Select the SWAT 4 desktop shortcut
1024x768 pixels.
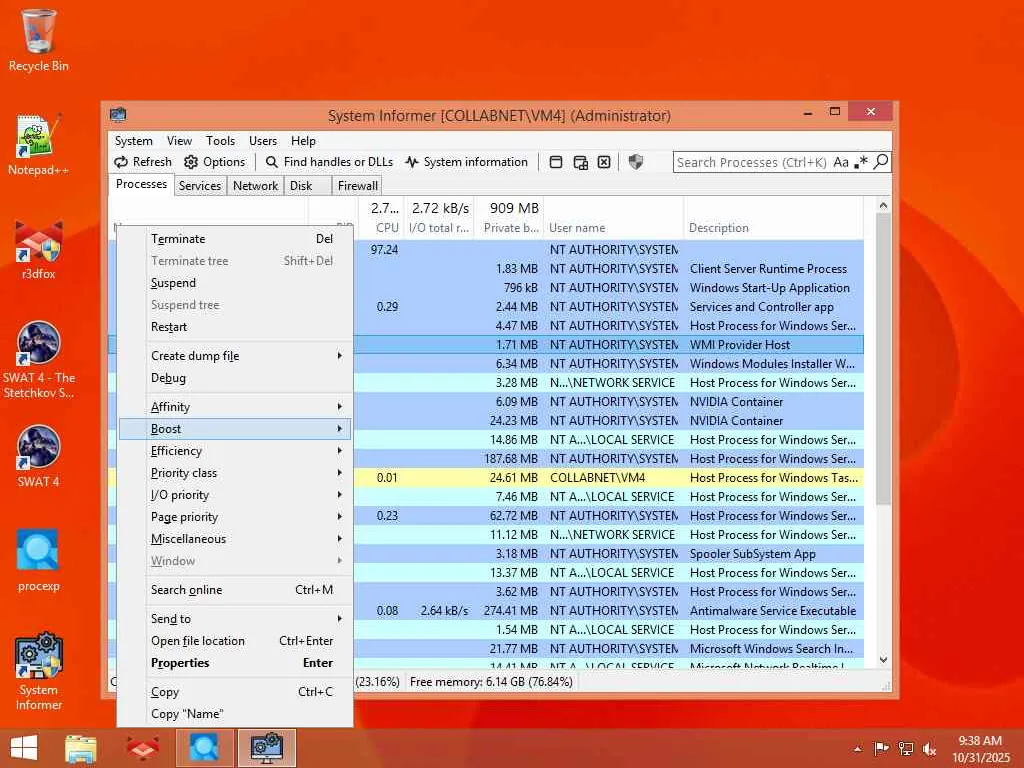(39, 456)
